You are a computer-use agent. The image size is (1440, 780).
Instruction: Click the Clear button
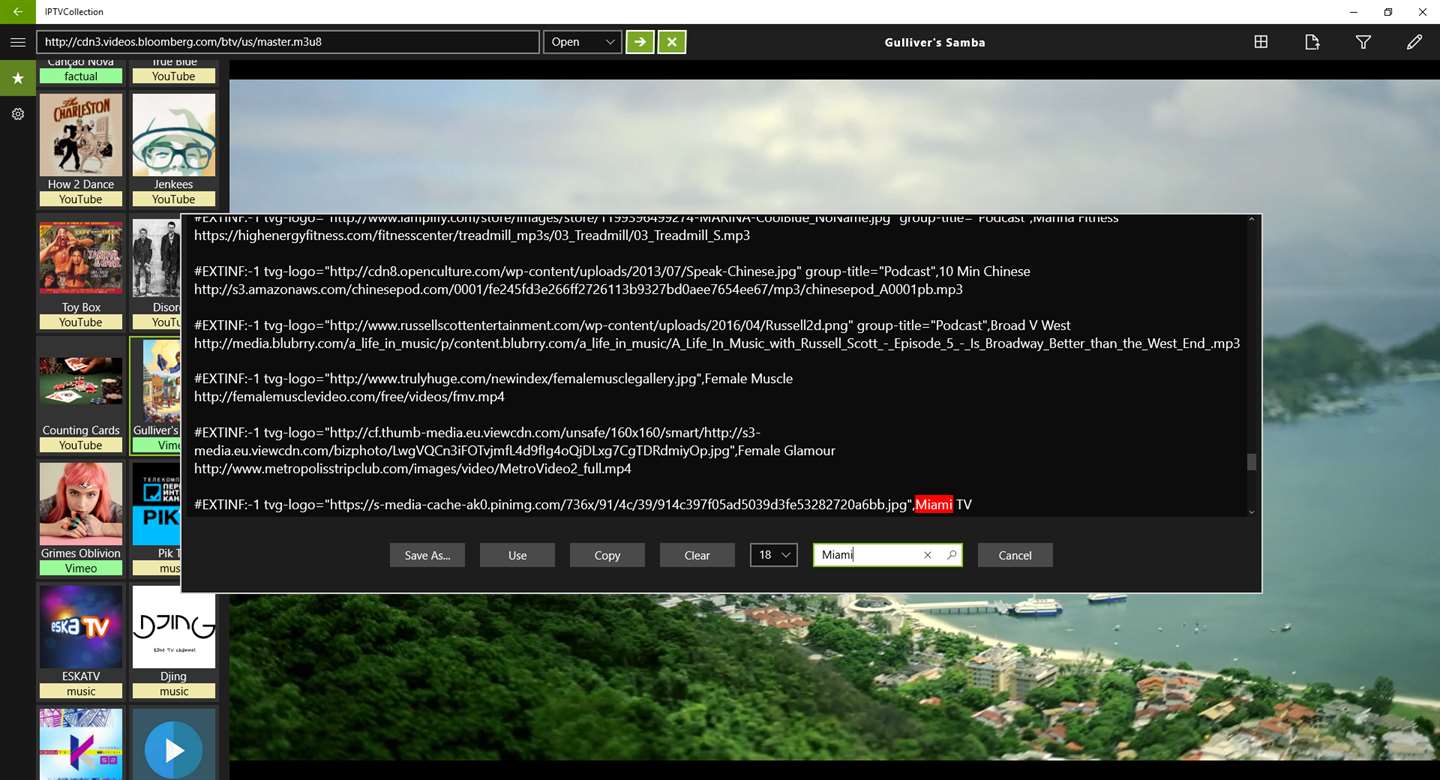[x=697, y=555]
